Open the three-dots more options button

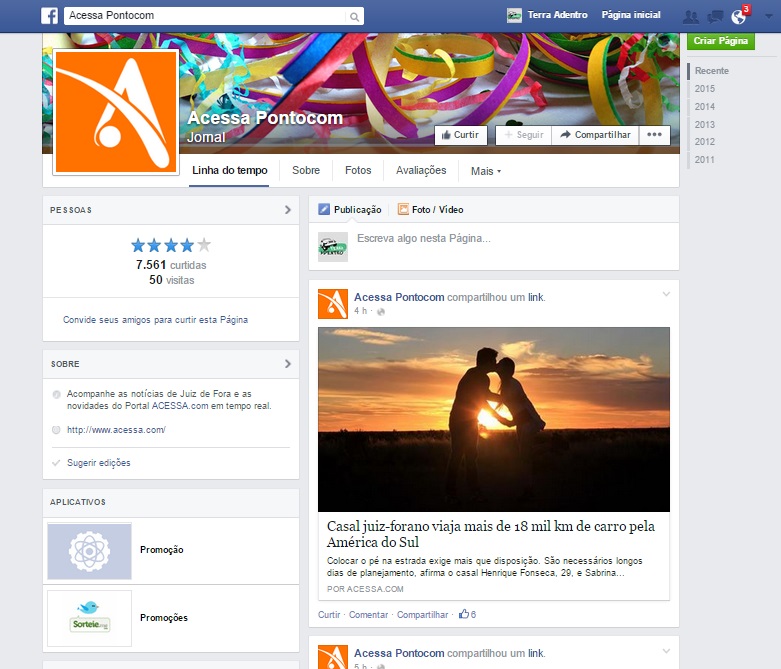click(x=654, y=135)
